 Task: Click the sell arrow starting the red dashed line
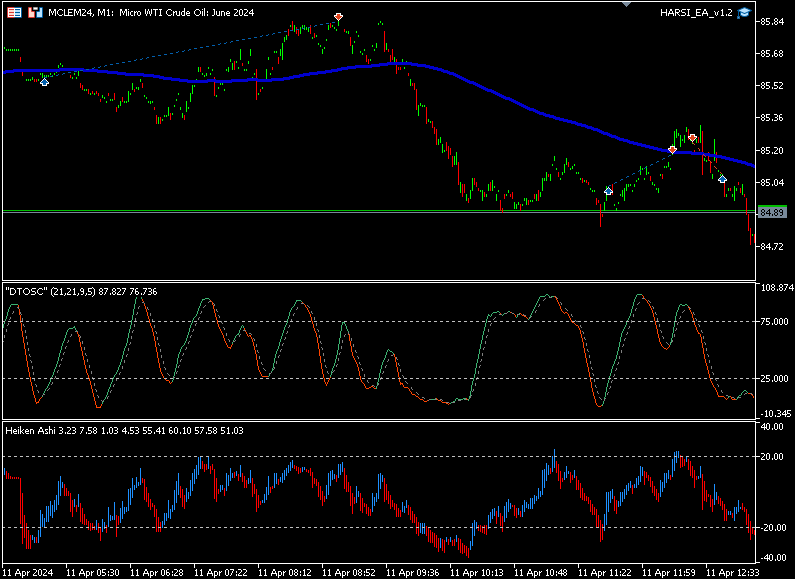click(693, 138)
